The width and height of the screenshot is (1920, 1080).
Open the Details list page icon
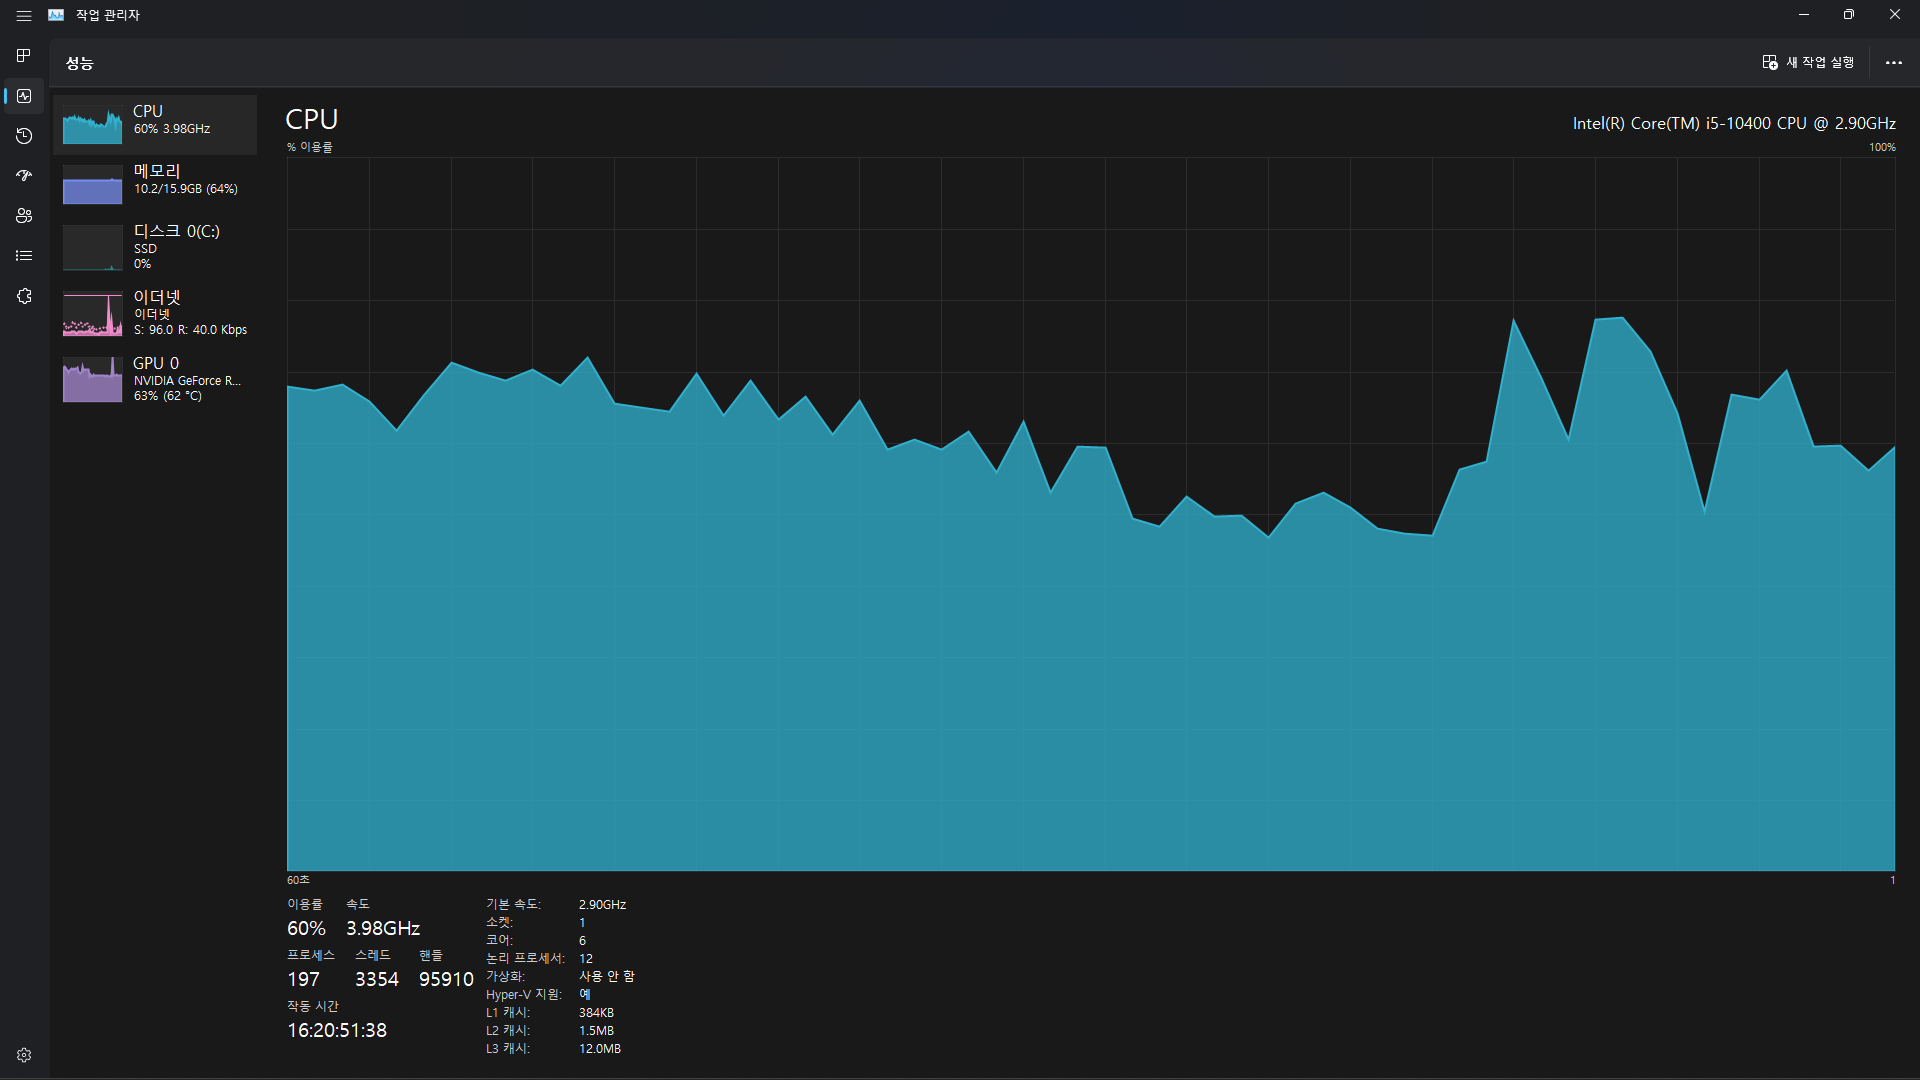[x=24, y=256]
